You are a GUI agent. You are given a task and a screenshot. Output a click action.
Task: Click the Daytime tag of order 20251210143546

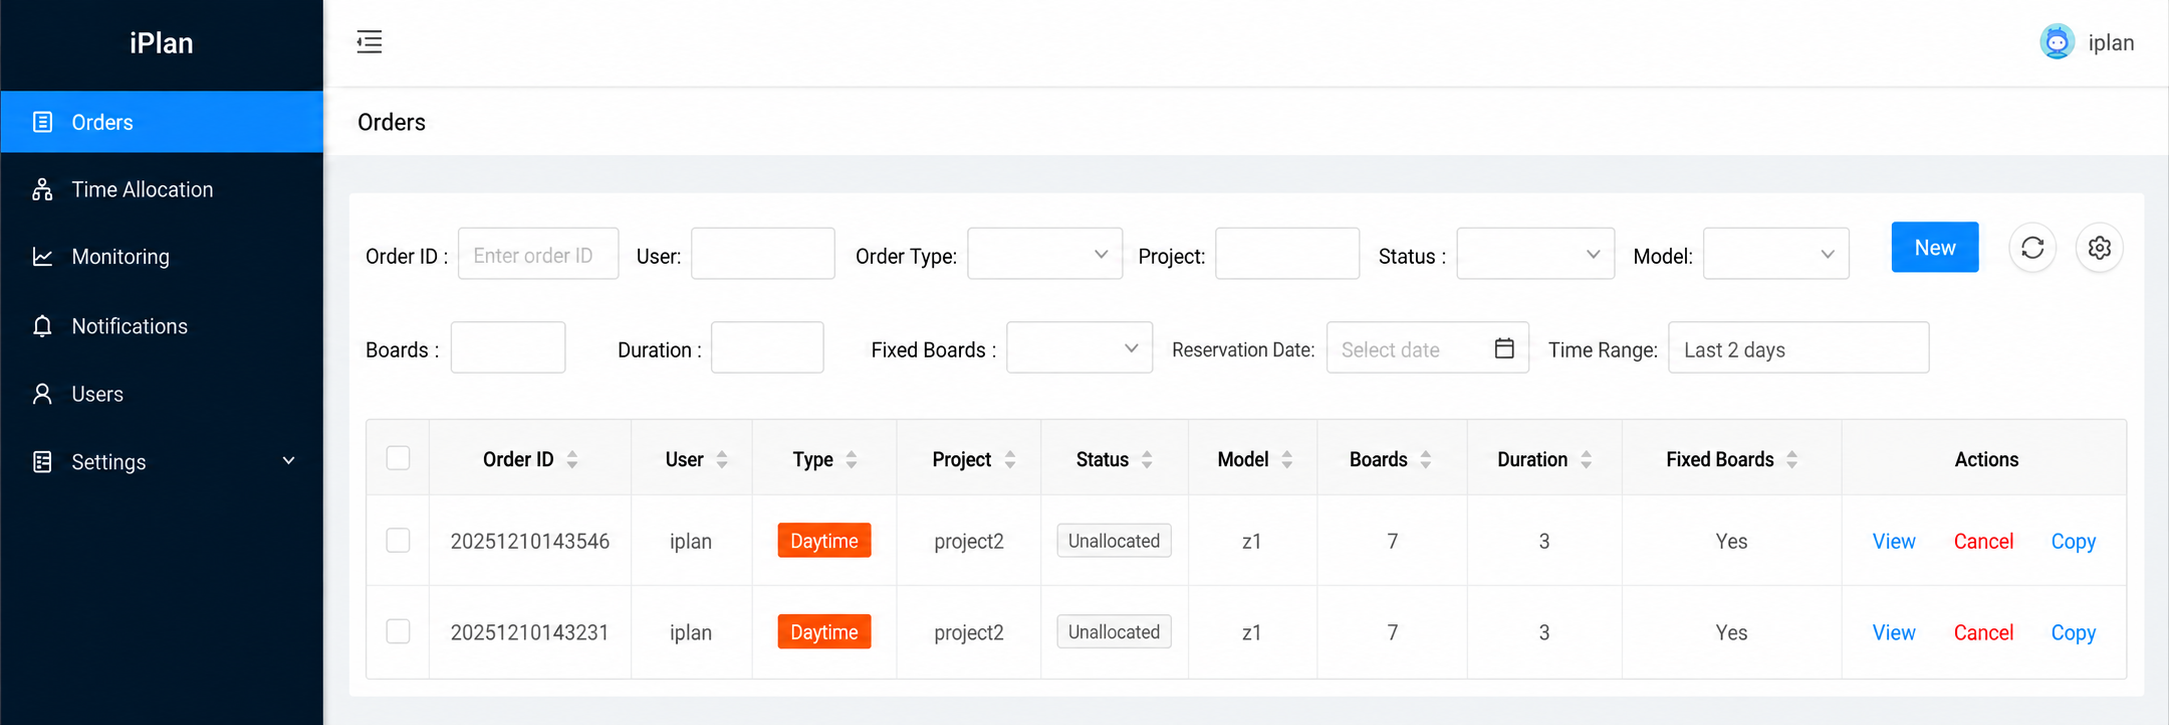[824, 541]
